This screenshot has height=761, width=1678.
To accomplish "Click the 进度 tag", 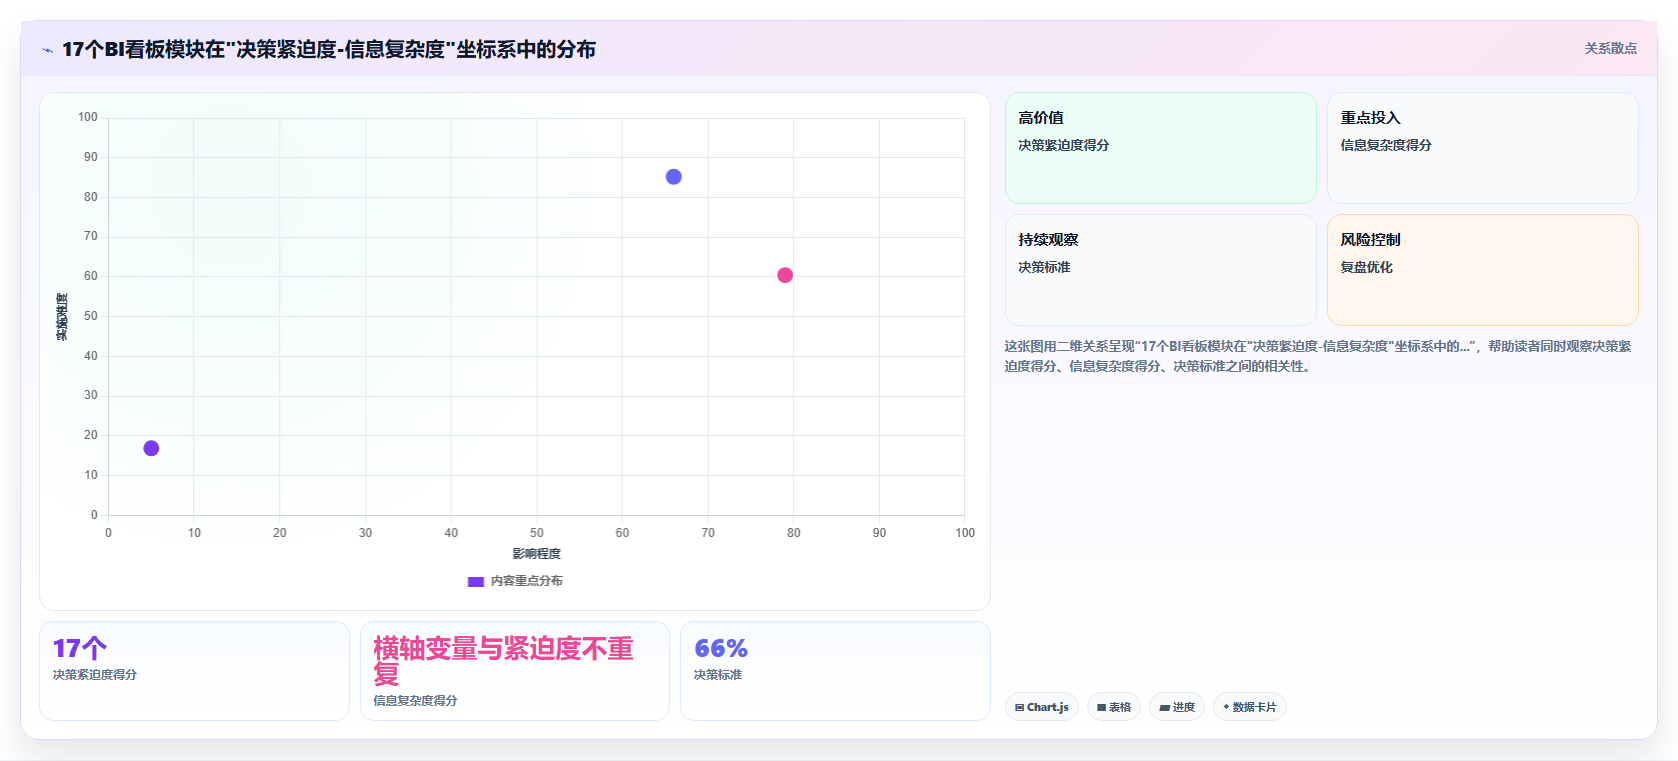I will coord(1177,707).
